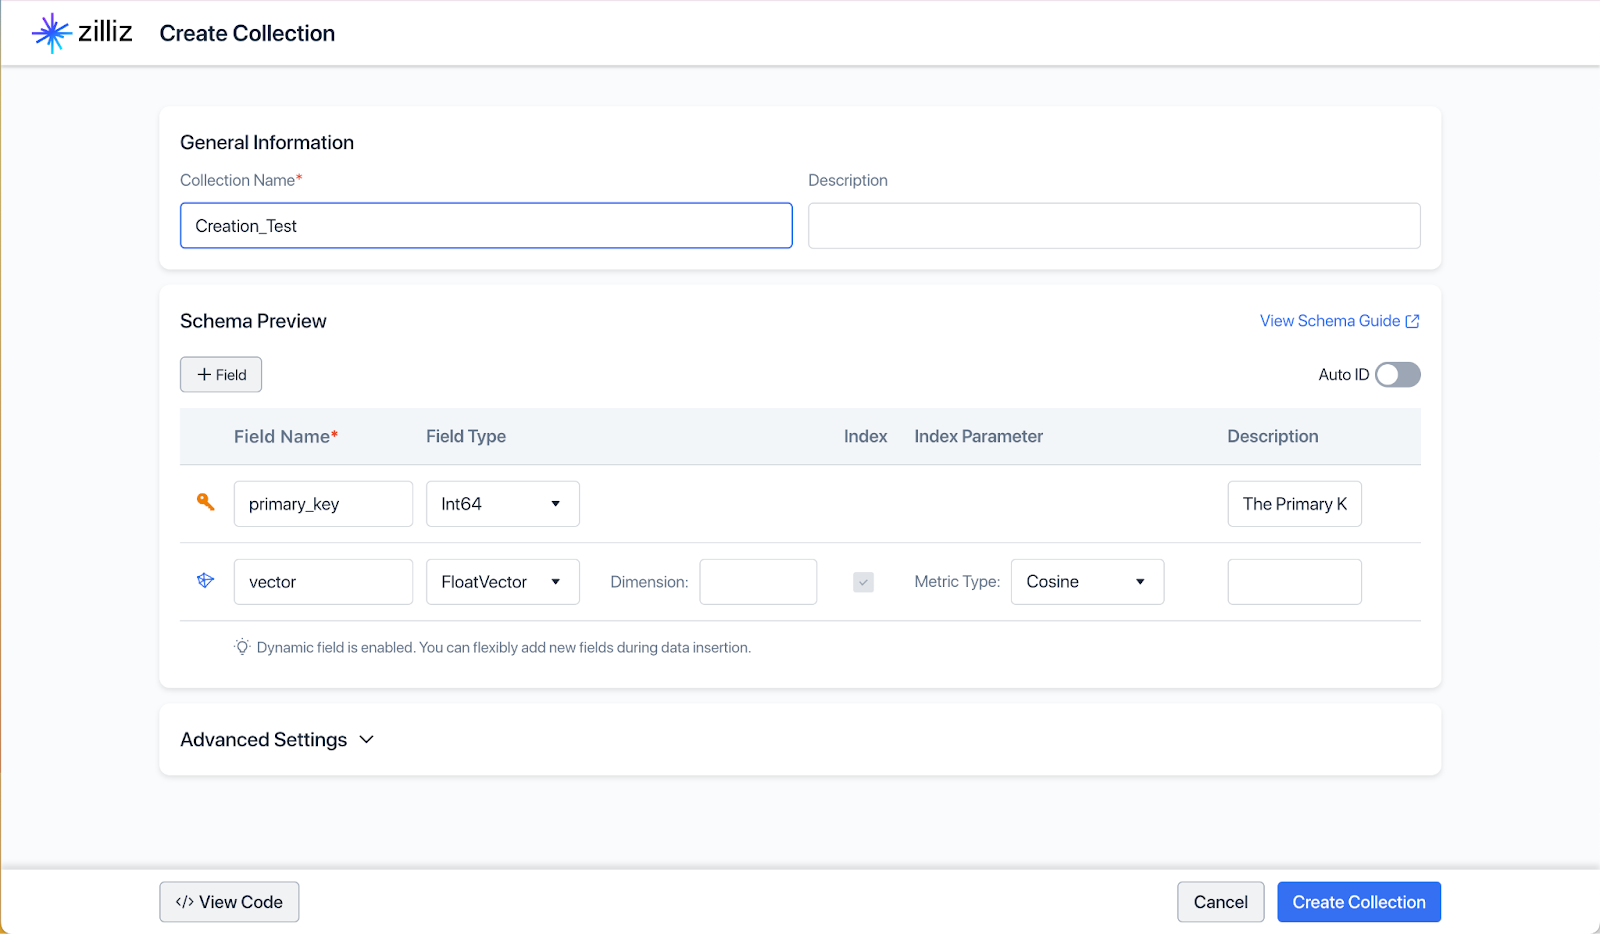Screen dimensions: 1600x934
Task: Click the primary key icon beside primary_key row
Action: coord(205,503)
